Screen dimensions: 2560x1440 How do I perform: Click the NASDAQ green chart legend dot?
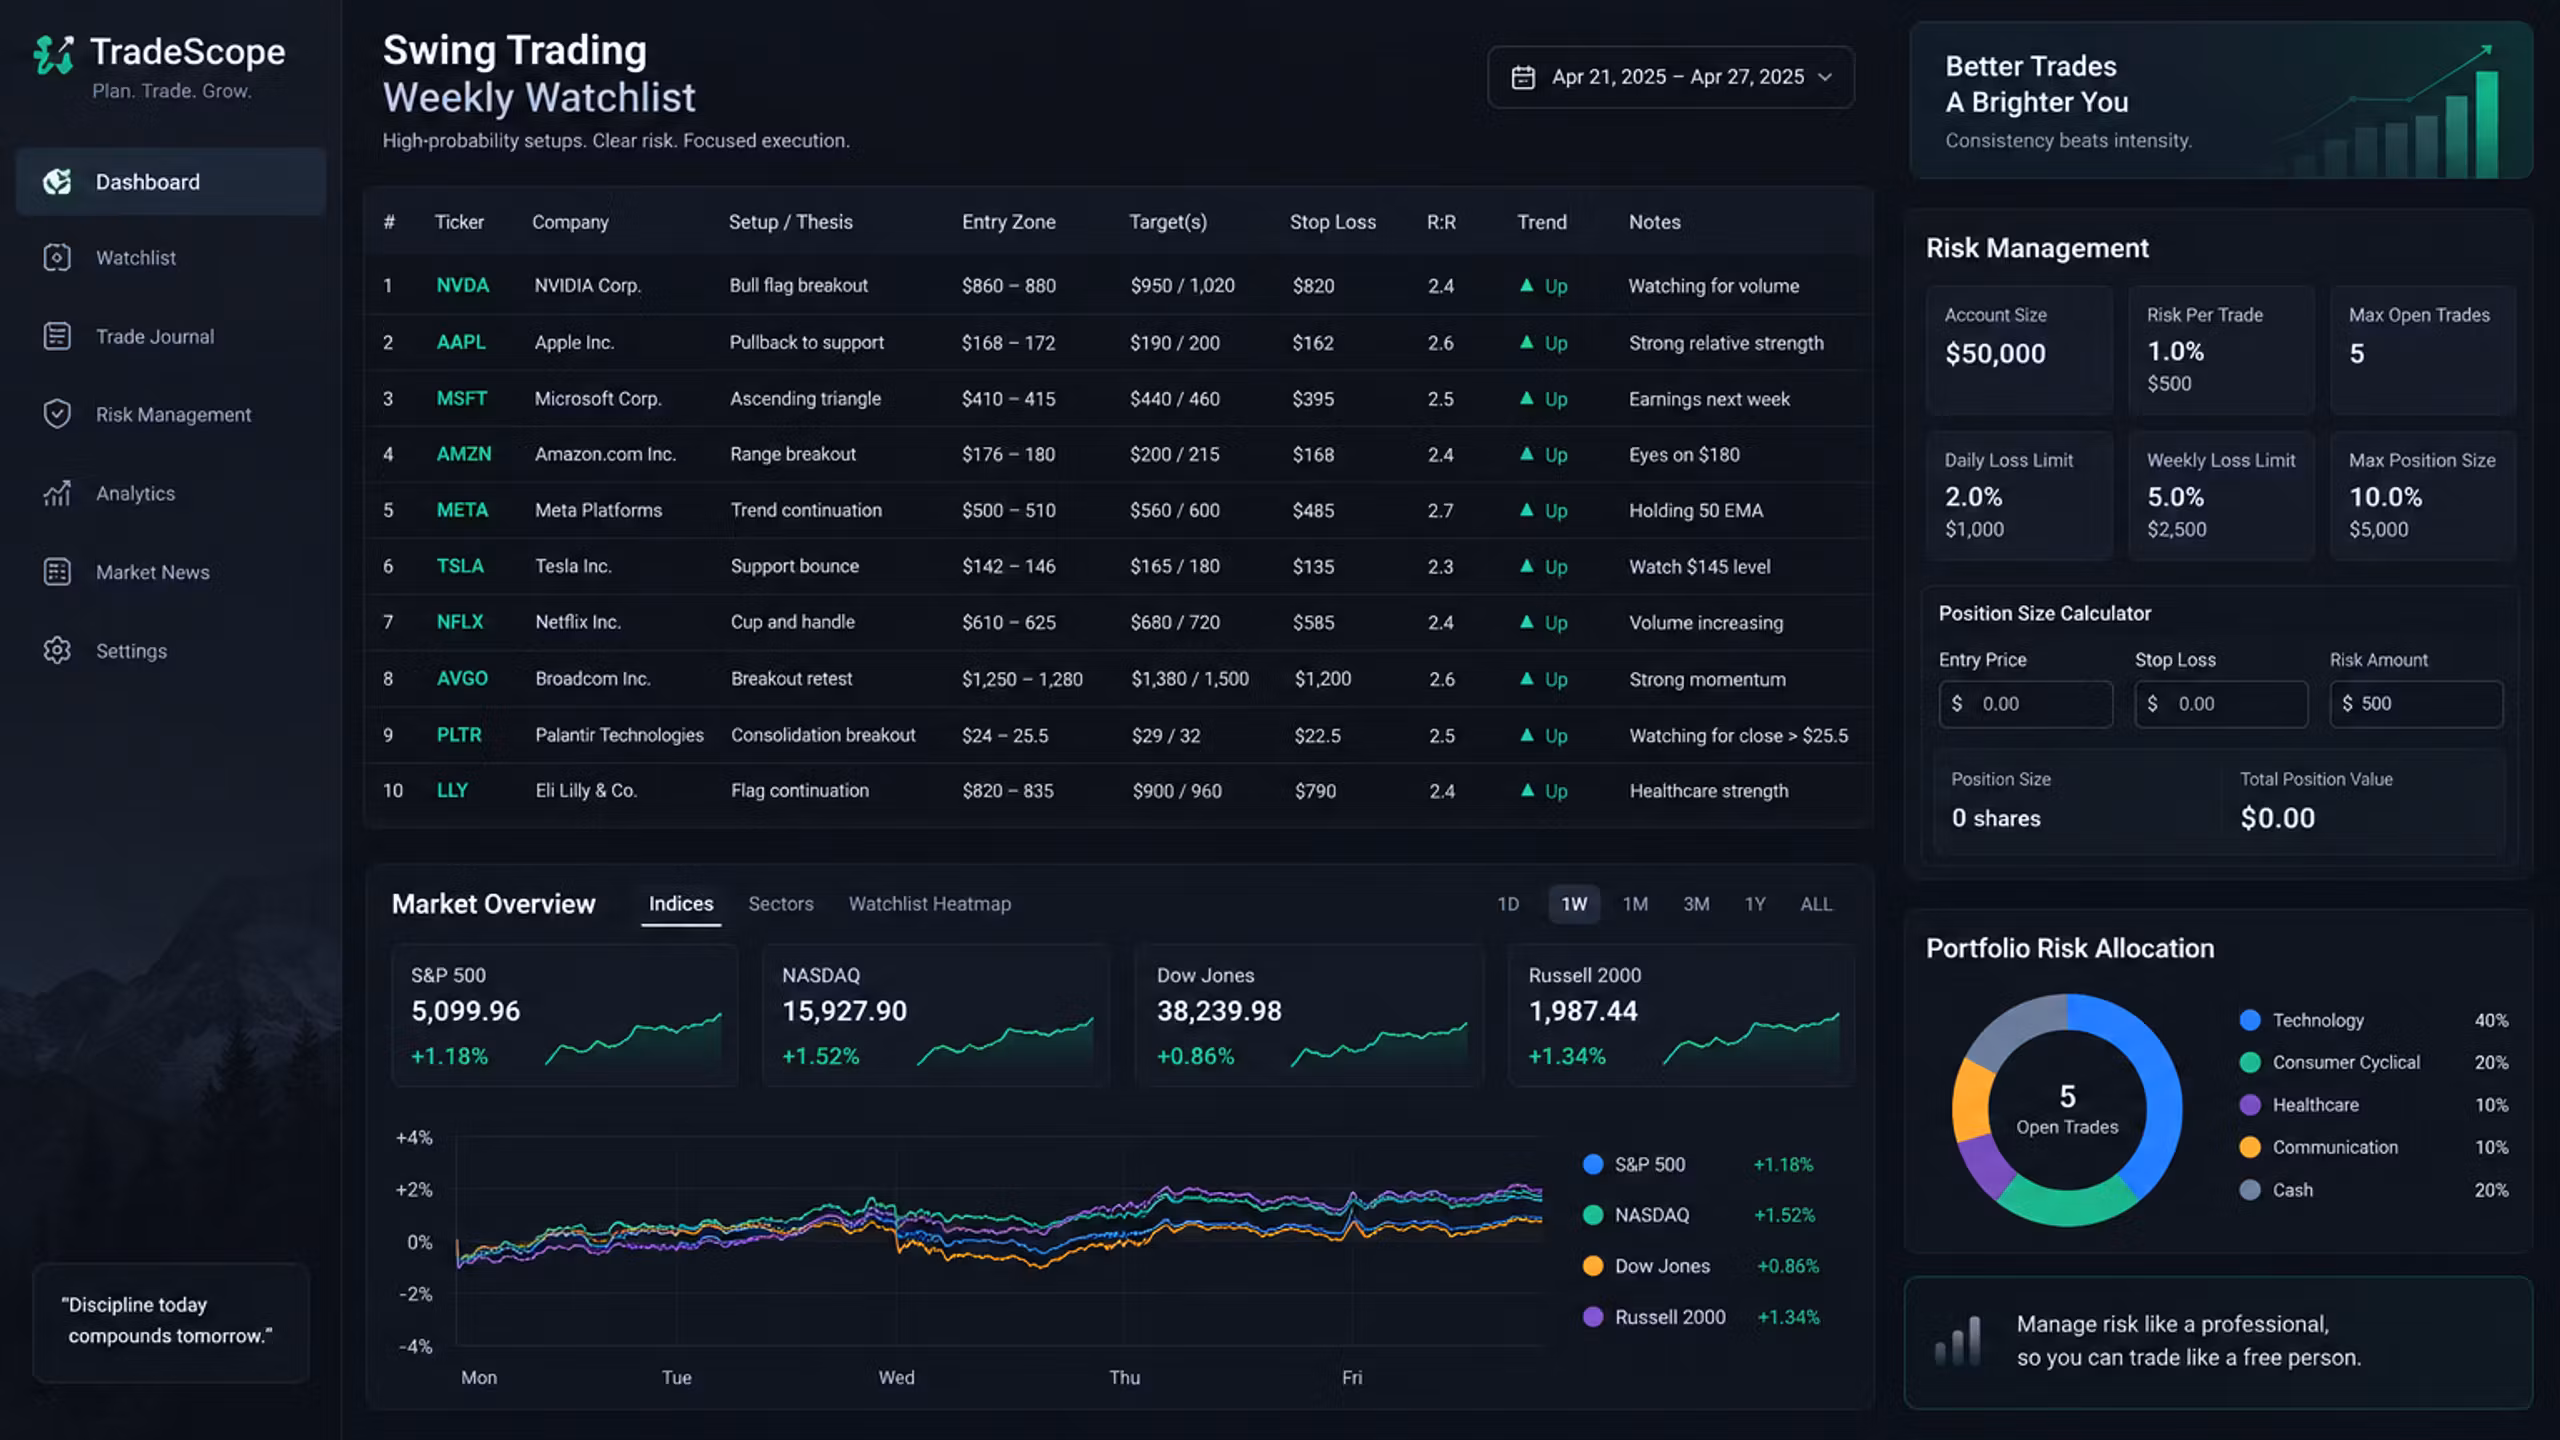[x=1593, y=1215]
